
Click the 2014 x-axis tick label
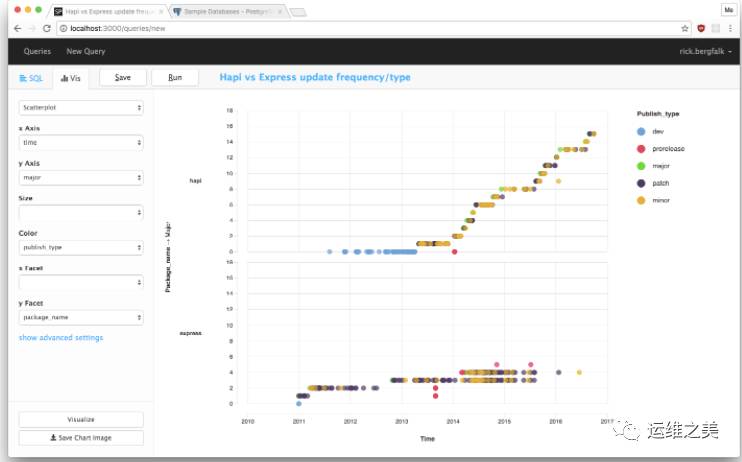pyautogui.click(x=453, y=421)
